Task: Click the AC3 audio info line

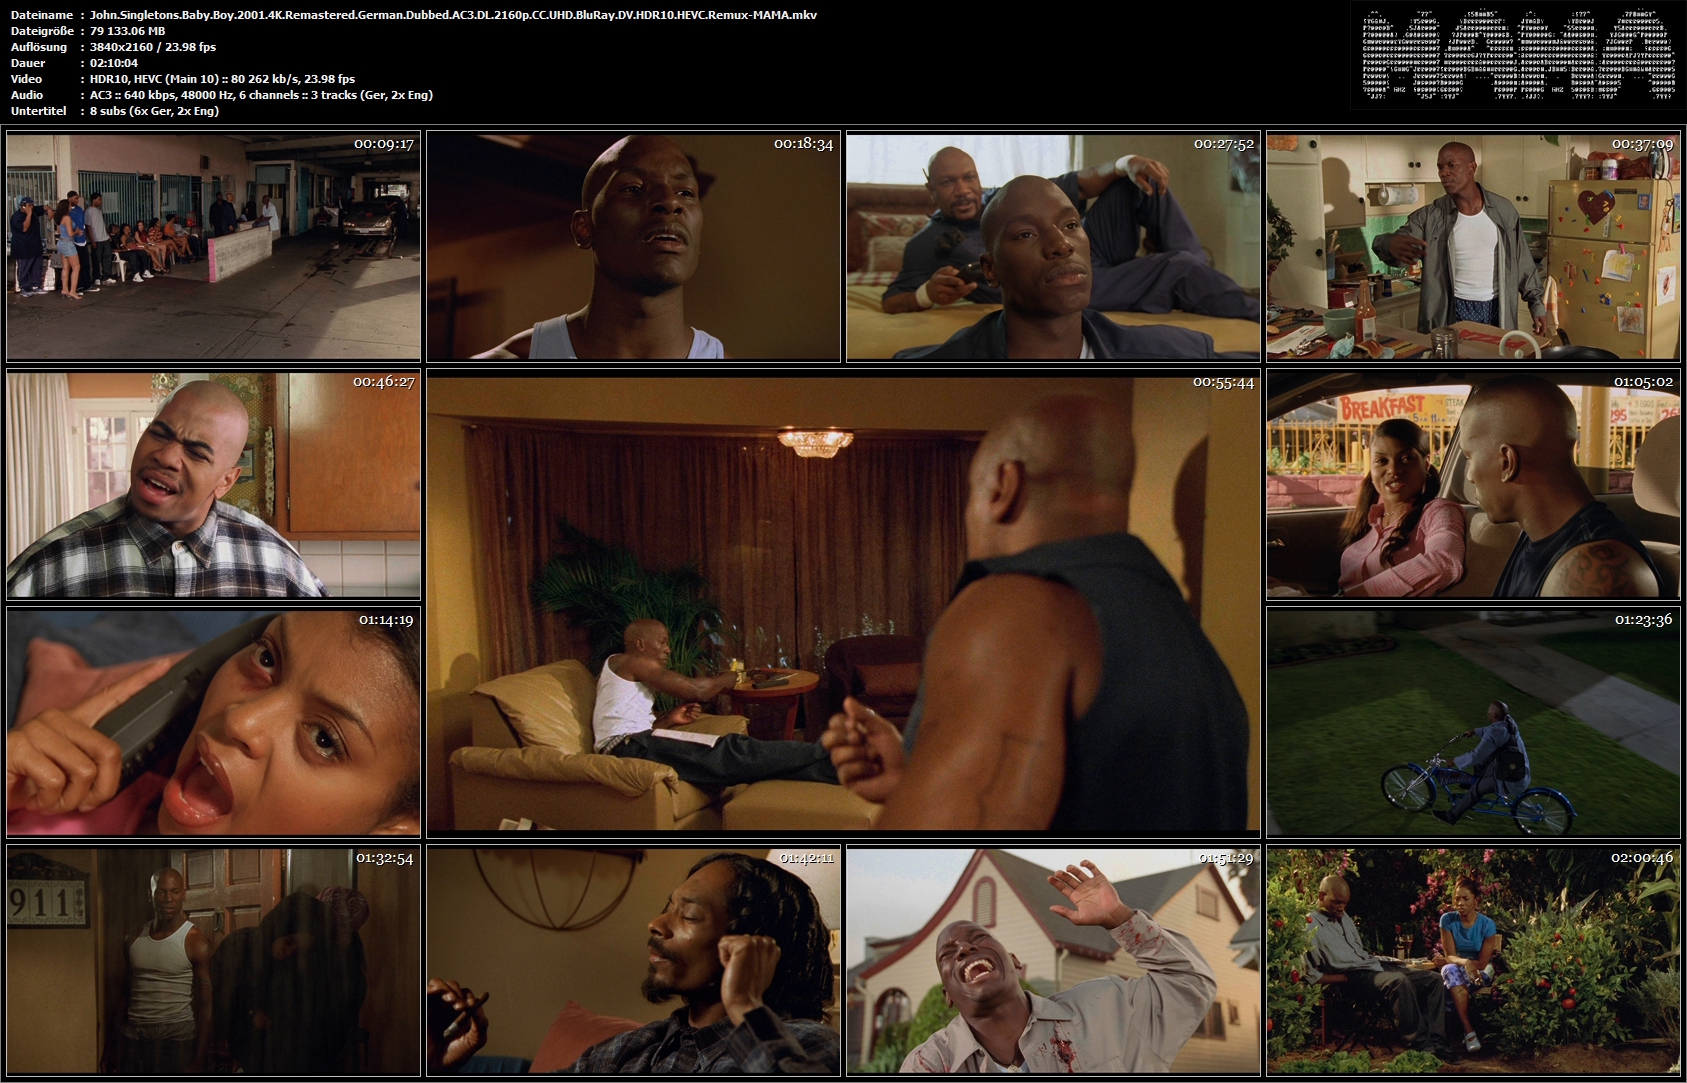Action: 261,95
